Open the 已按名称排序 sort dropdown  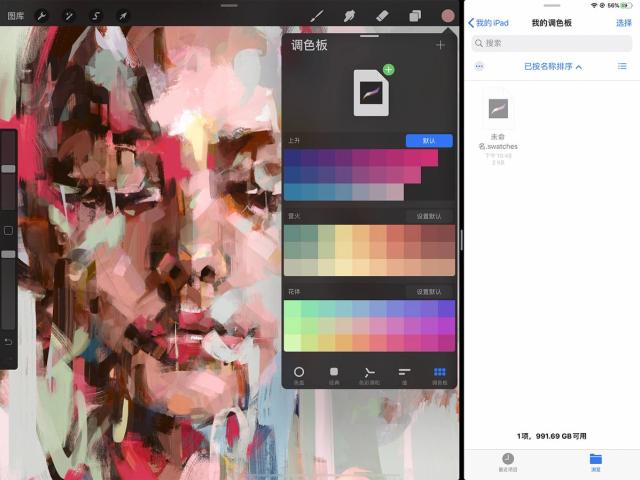pyautogui.click(x=553, y=66)
